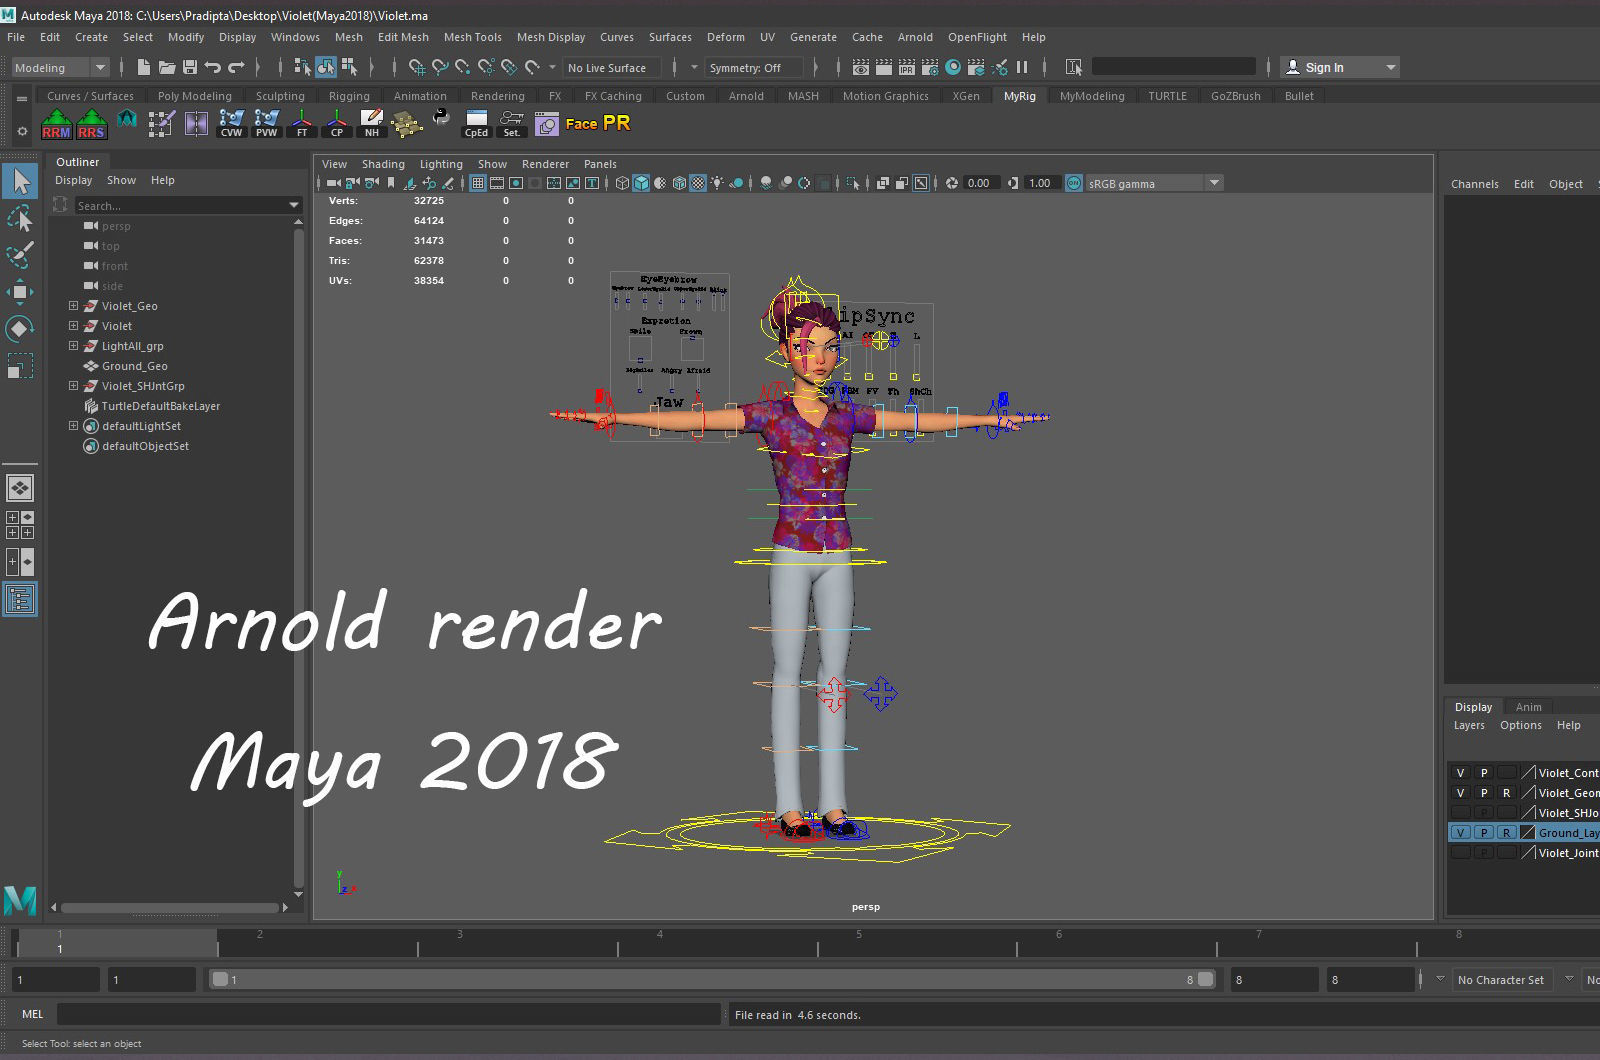
Task: Click the Python script shelf icon
Action: pos(441,118)
